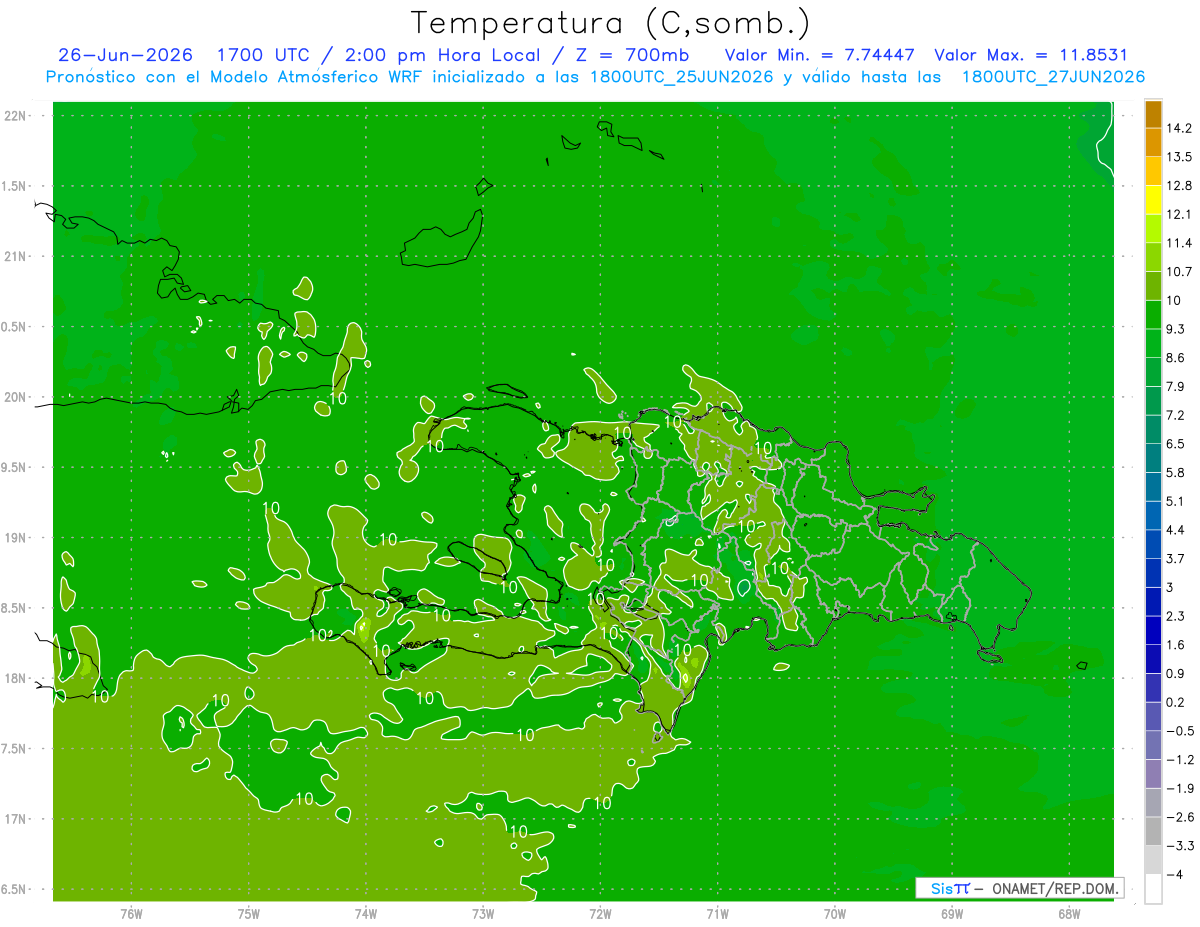
Task: Click the '17N' latitude label
Action: (x=15, y=819)
